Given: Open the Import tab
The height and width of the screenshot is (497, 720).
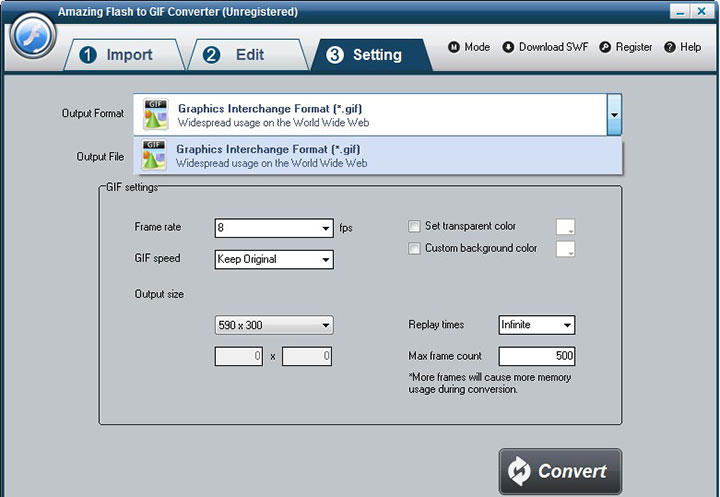Looking at the screenshot, I should click(x=123, y=55).
